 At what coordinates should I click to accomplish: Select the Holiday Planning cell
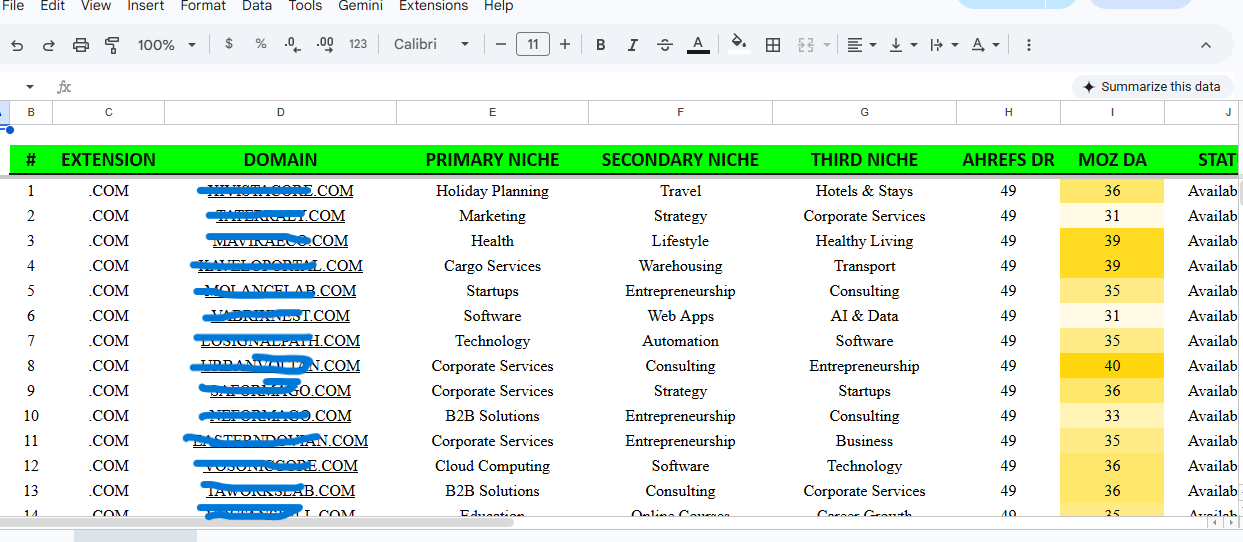click(493, 191)
